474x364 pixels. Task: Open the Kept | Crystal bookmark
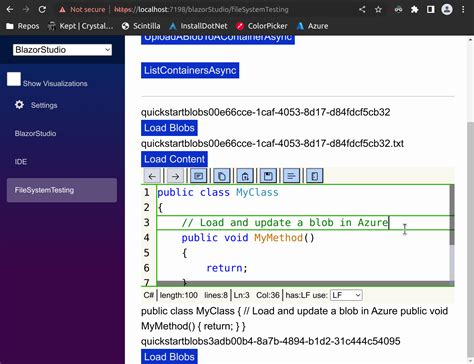81,26
